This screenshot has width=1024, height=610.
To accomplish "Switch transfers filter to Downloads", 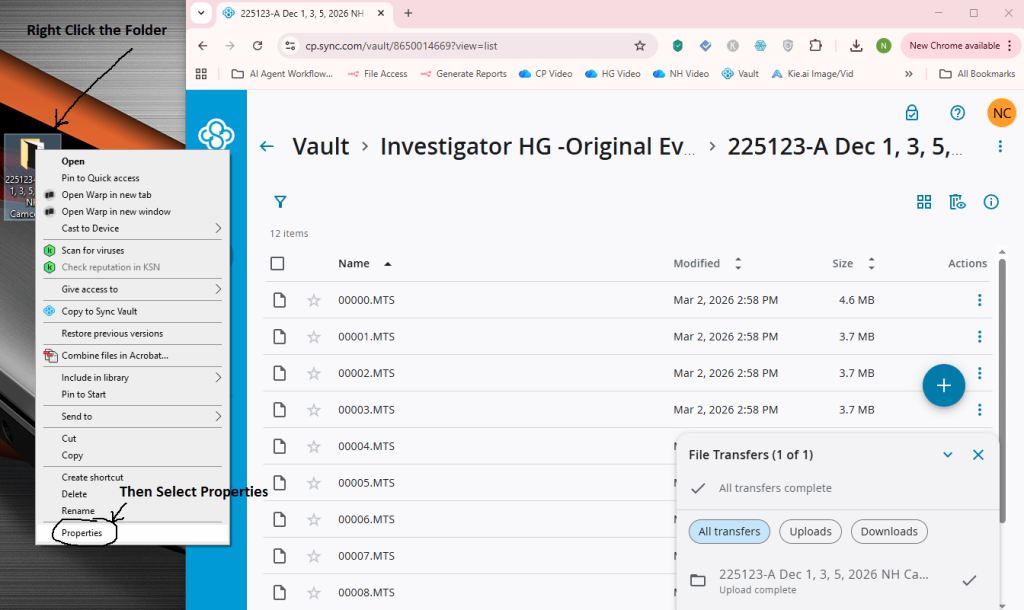I will [x=889, y=531].
